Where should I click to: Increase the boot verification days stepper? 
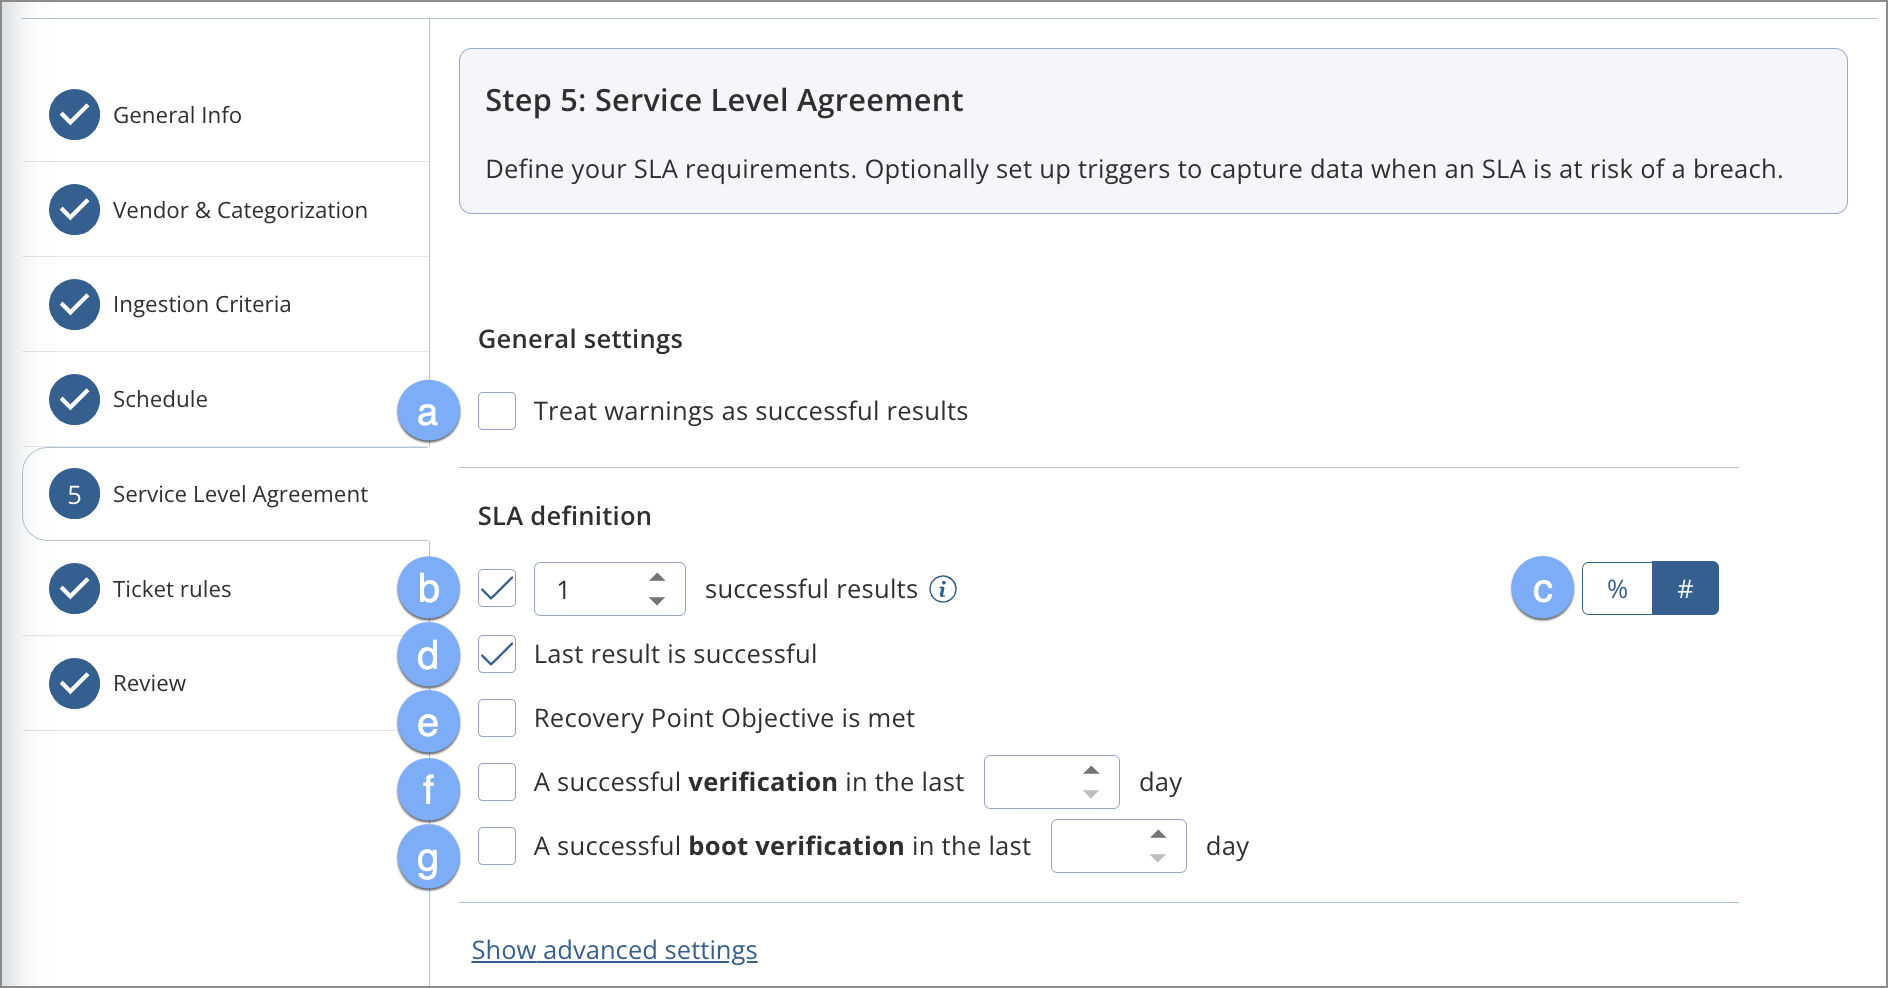point(1158,834)
